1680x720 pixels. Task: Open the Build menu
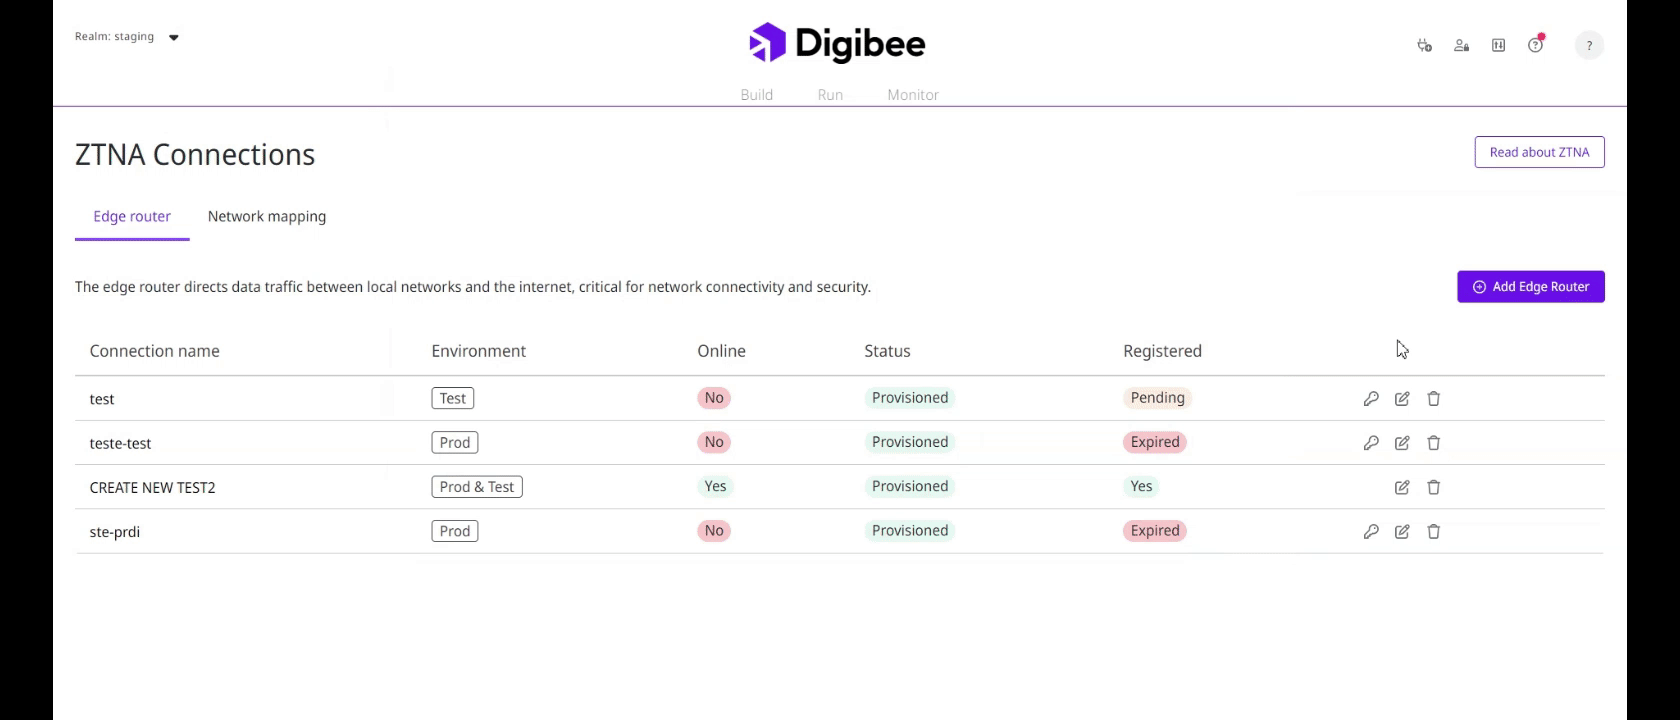(756, 95)
